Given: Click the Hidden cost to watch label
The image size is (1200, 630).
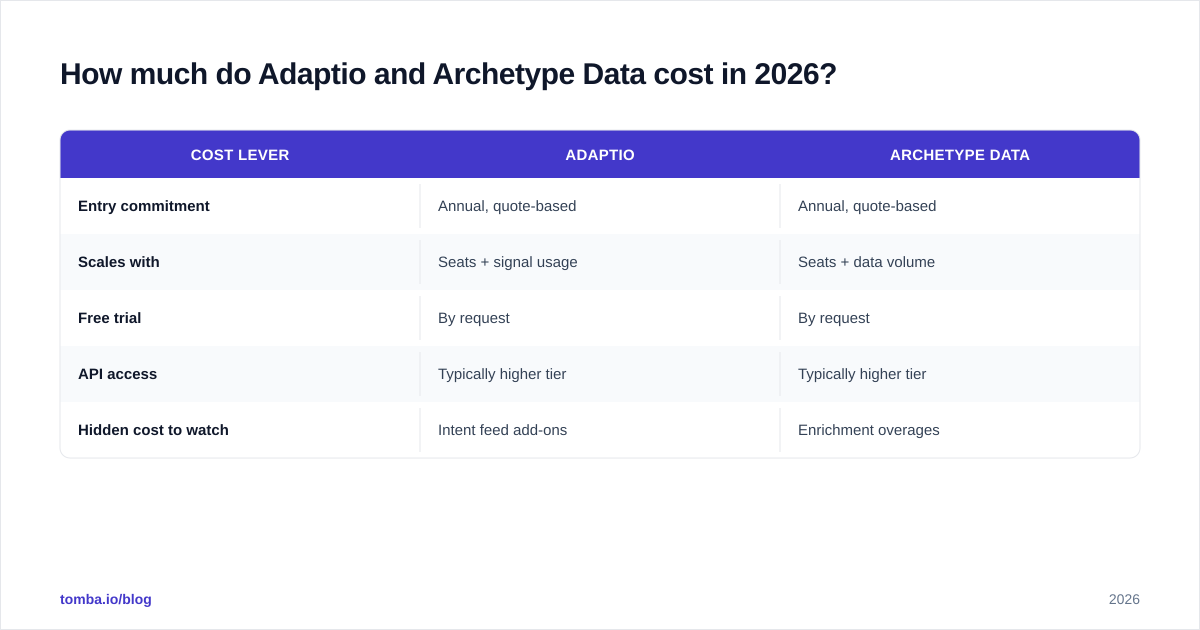Looking at the screenshot, I should click(154, 430).
